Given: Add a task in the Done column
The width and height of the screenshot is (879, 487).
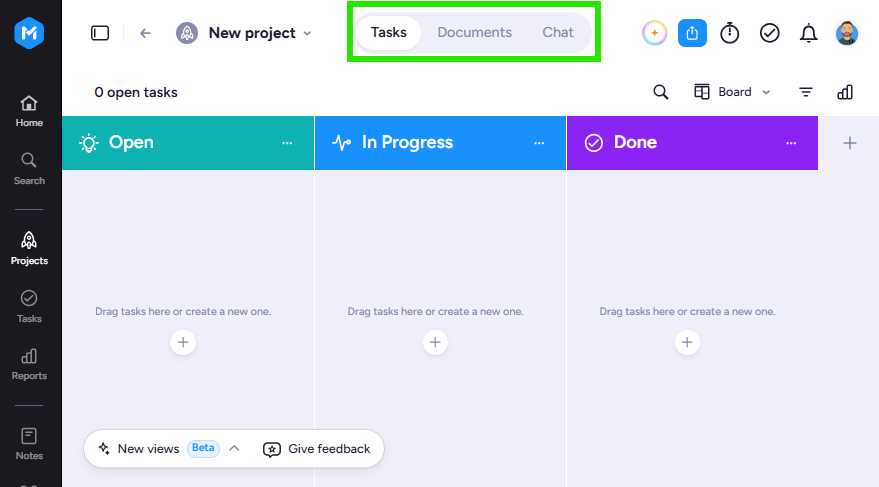Looking at the screenshot, I should click(x=687, y=342).
